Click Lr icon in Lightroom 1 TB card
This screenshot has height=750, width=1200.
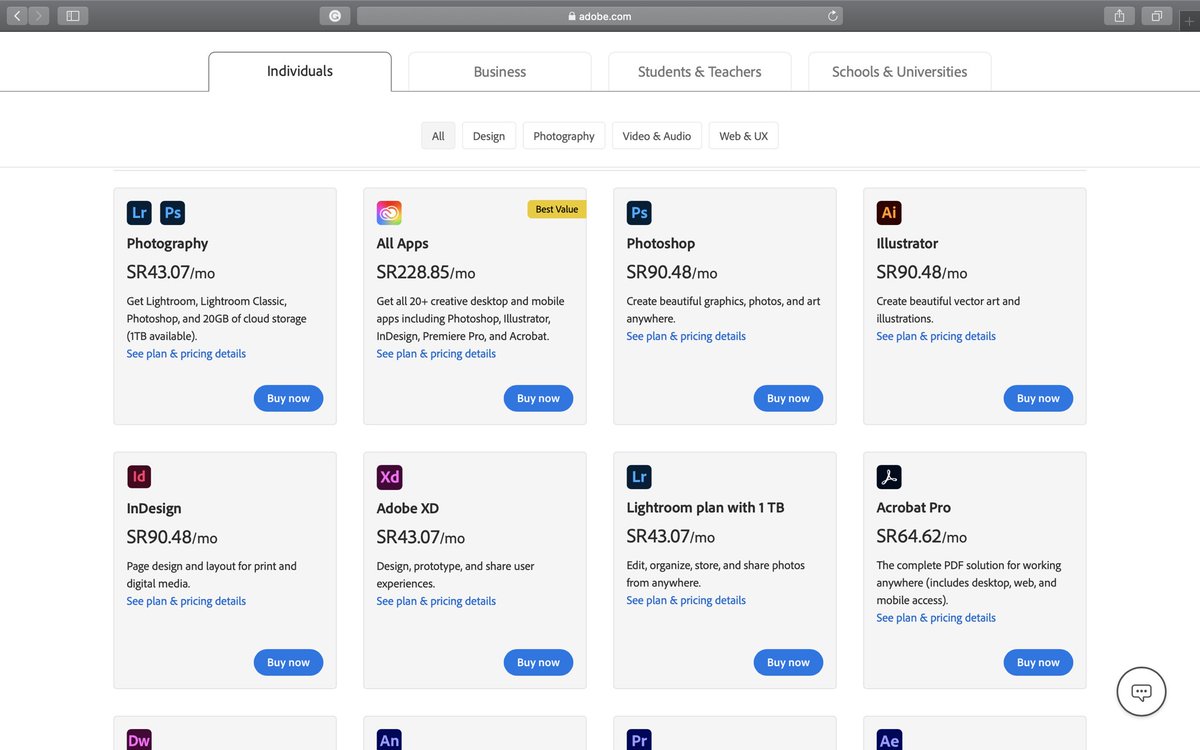pos(639,477)
